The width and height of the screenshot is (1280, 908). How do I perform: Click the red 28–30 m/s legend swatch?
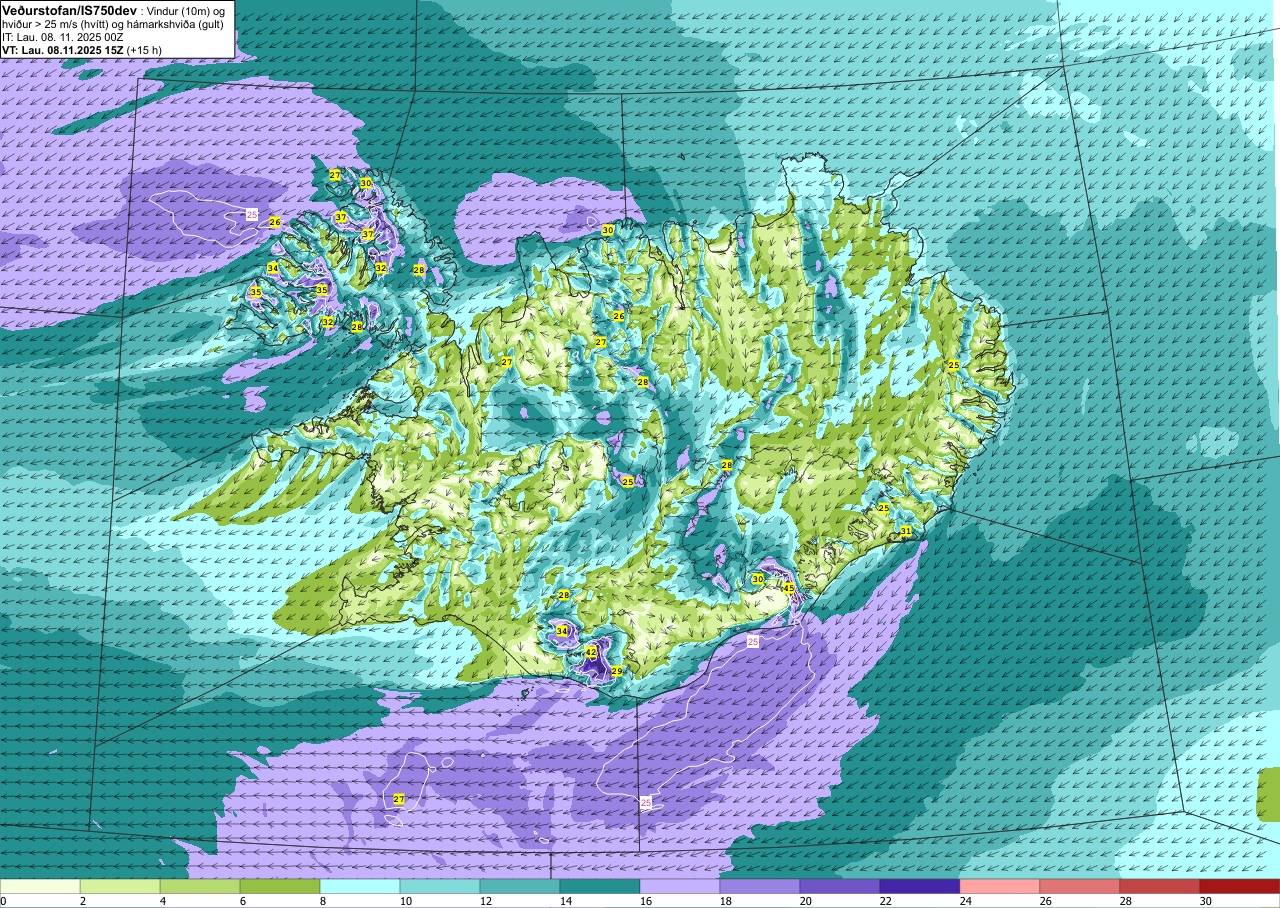[x=1160, y=886]
